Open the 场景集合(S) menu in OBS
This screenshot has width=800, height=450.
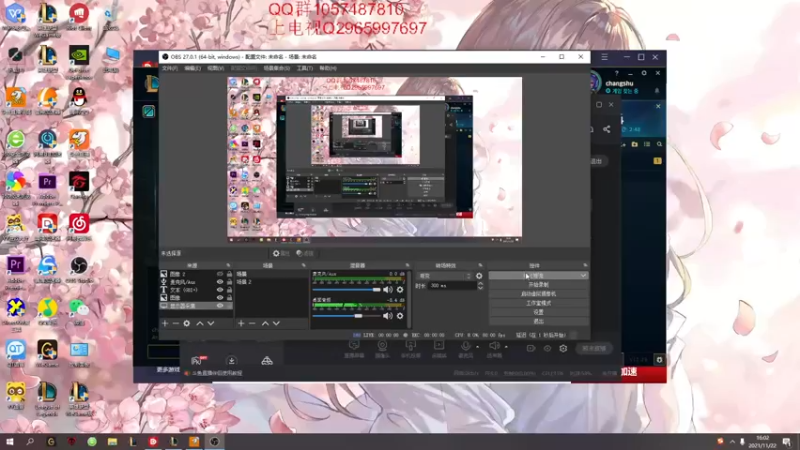[277, 68]
